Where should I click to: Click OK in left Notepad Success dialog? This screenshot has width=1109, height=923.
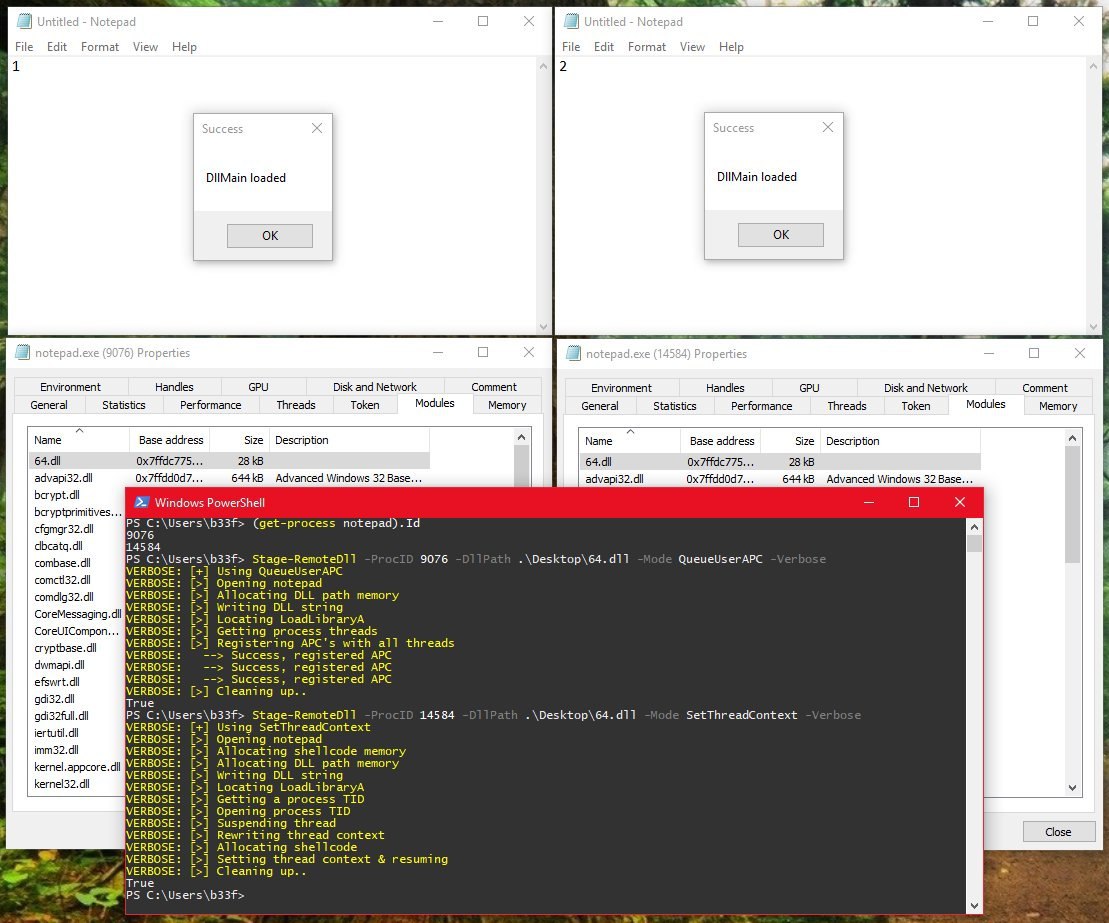point(269,236)
